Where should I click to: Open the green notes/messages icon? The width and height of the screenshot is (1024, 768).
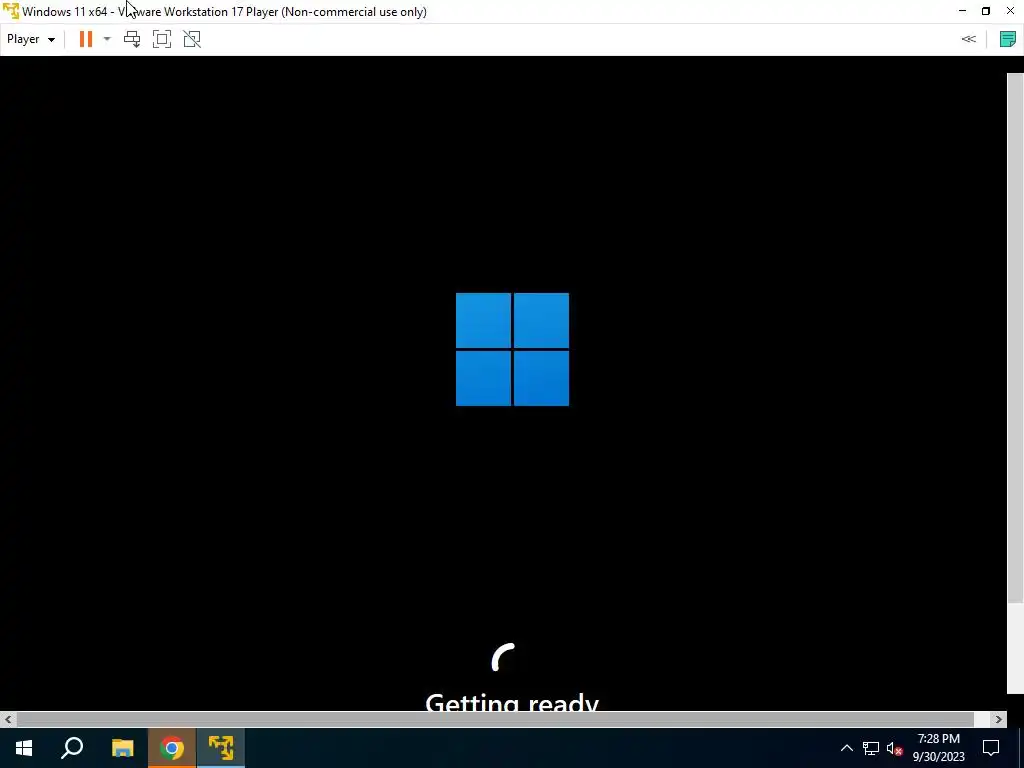point(1008,39)
